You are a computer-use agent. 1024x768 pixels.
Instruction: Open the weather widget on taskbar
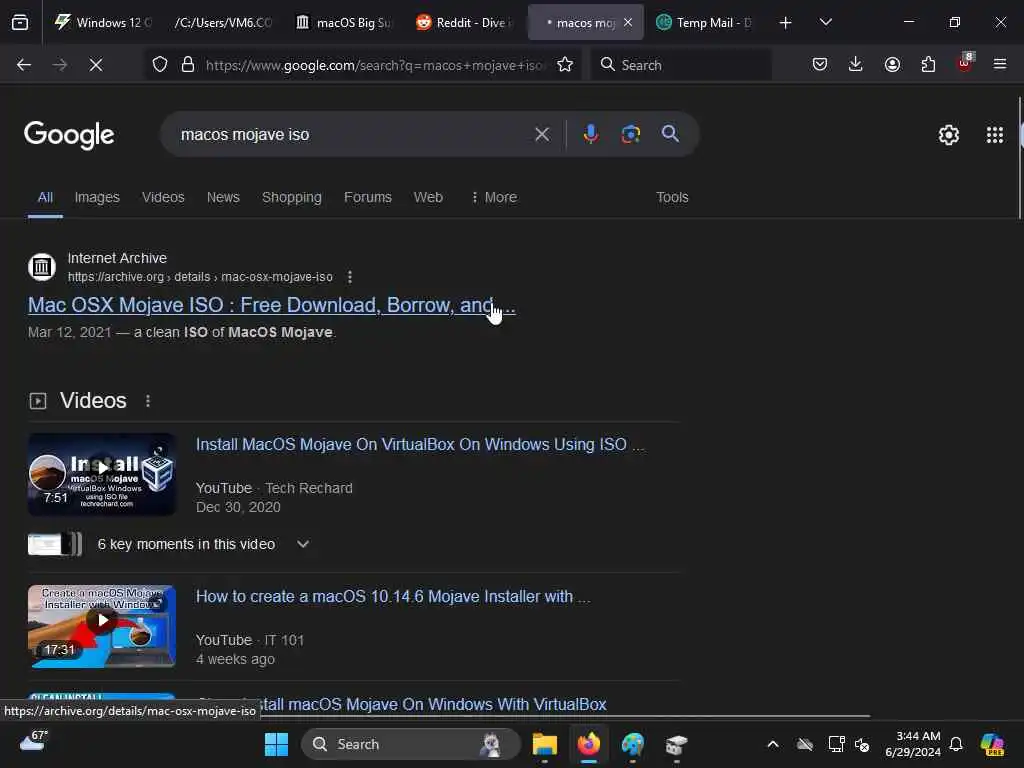point(33,742)
